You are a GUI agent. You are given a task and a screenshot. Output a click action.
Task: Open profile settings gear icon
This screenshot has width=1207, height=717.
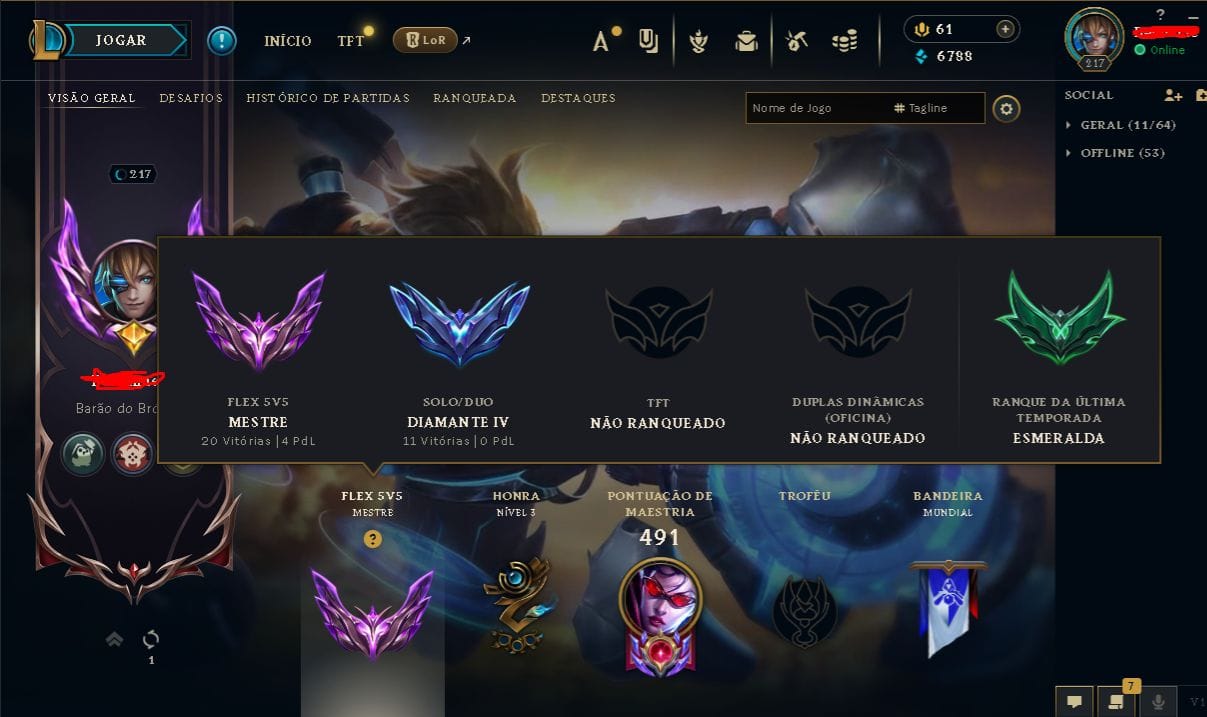point(1007,108)
